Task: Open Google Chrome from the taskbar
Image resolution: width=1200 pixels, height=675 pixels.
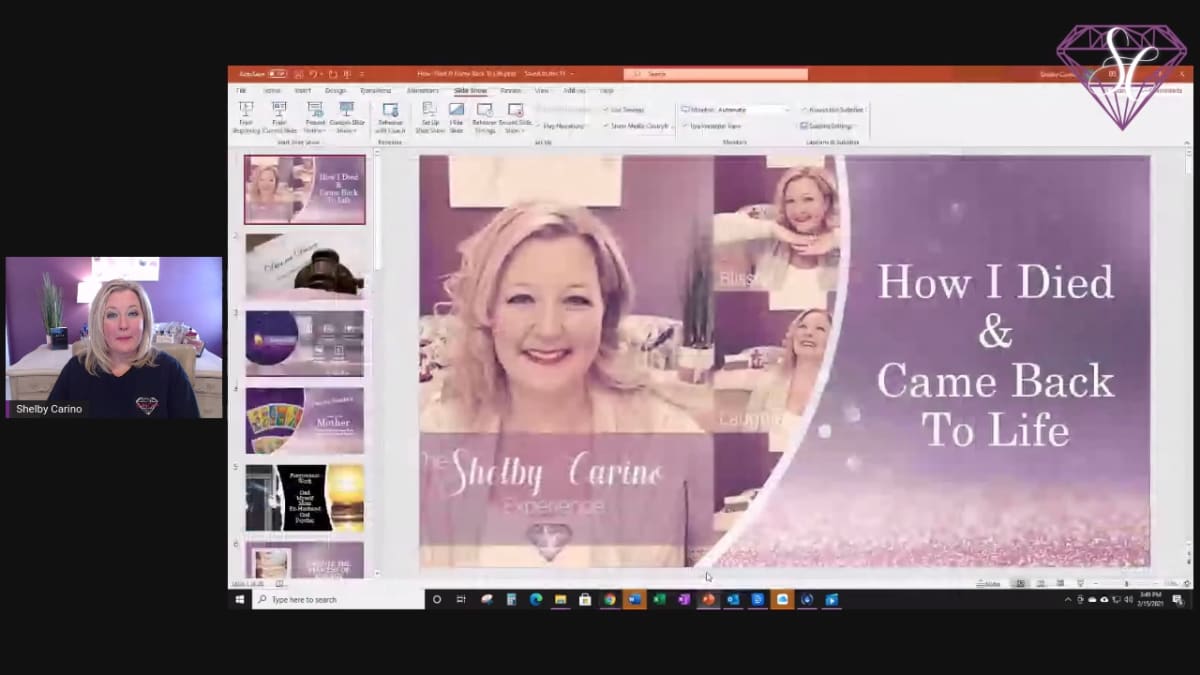Action: pos(609,599)
